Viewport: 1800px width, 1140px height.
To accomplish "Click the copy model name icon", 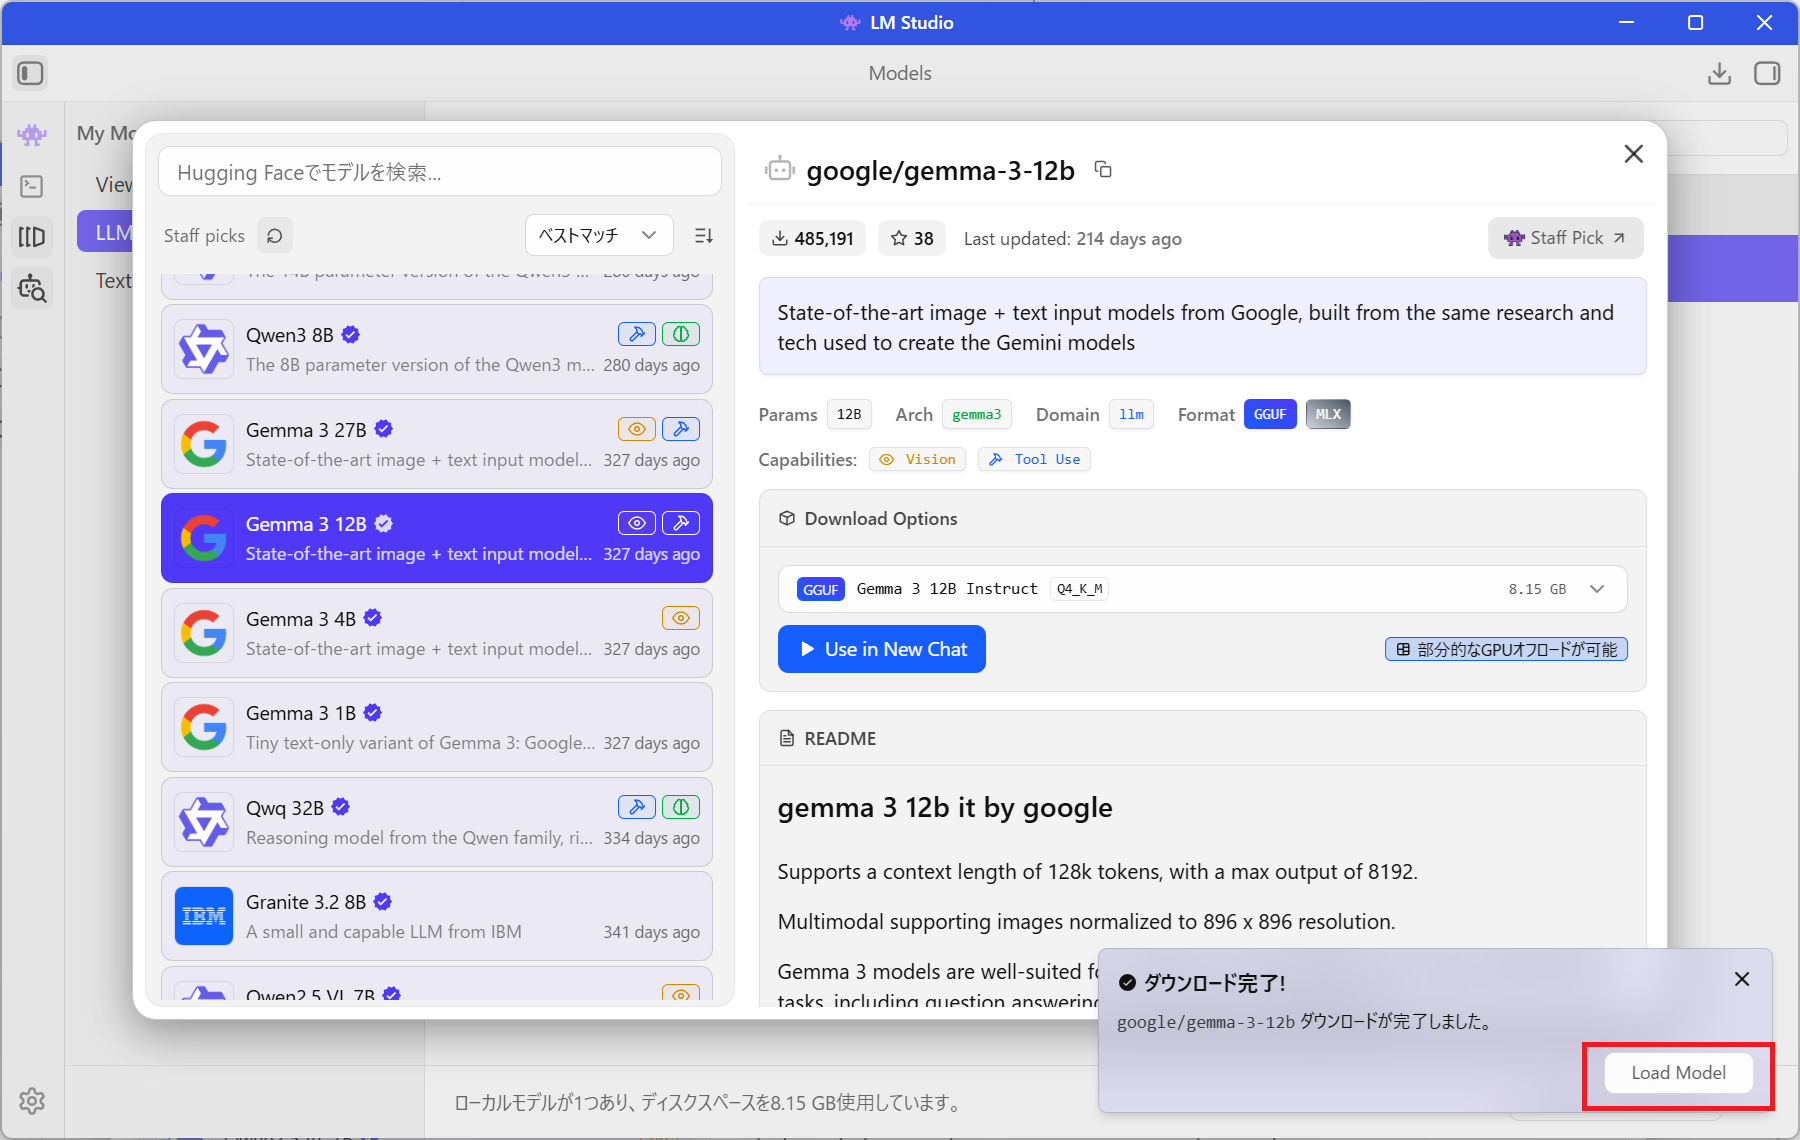I will pyautogui.click(x=1103, y=170).
